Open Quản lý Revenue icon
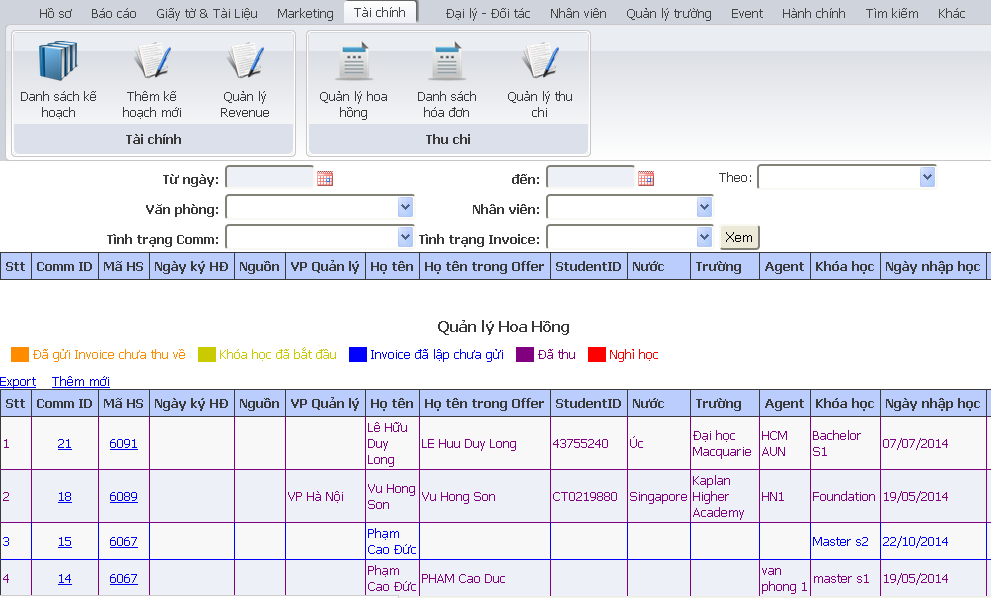 (x=245, y=61)
